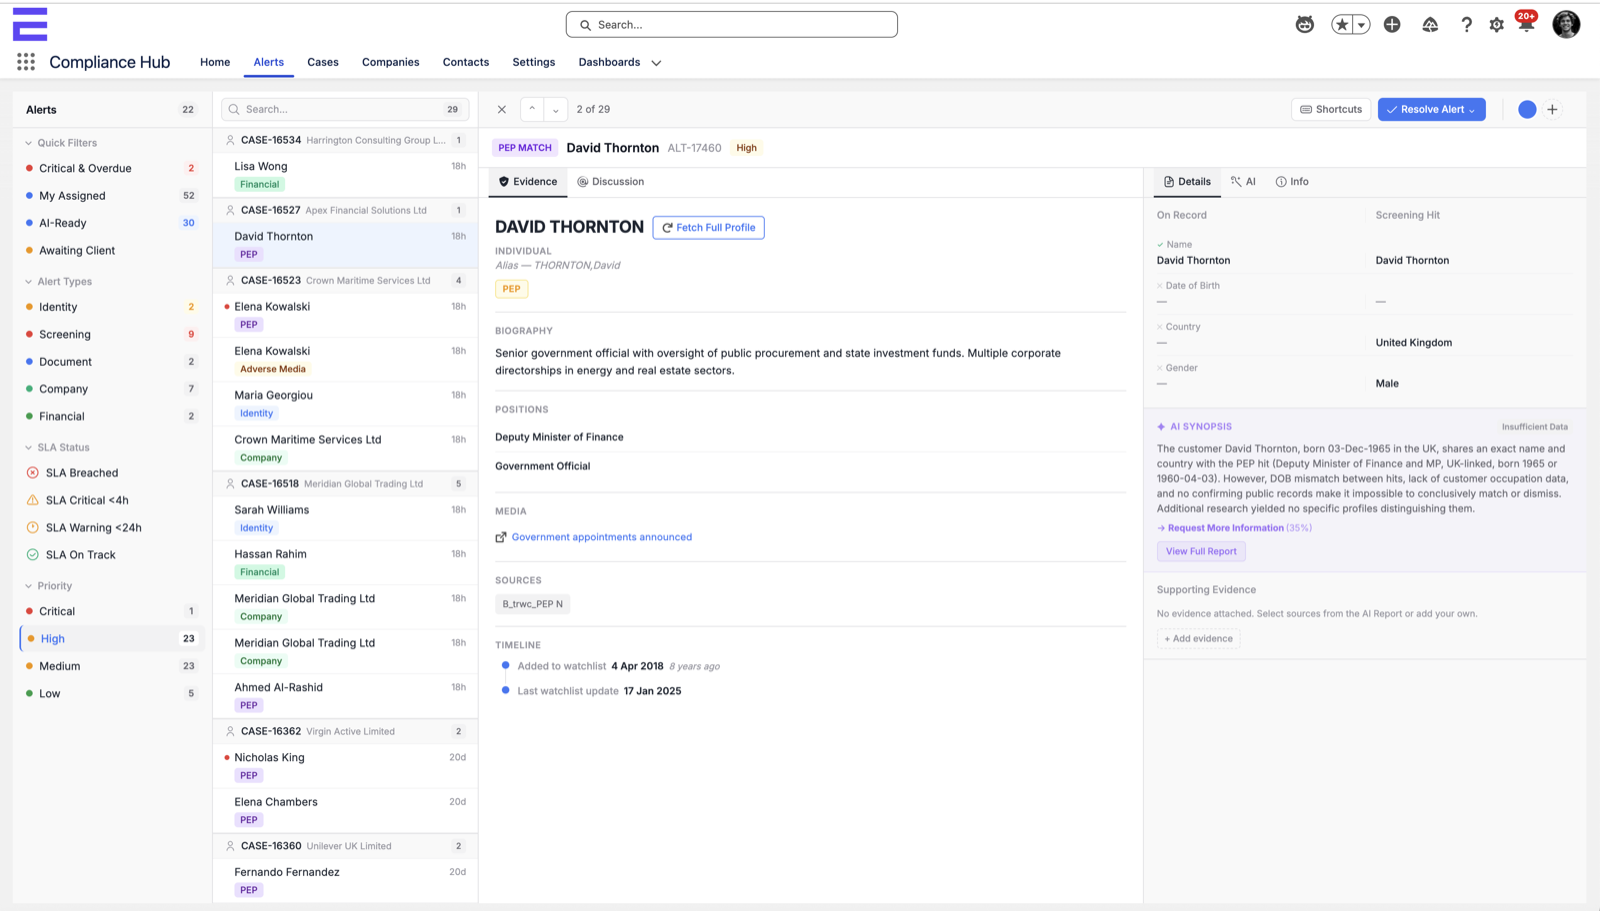This screenshot has width=1600, height=911.
Task: Click View Full Report button
Action: 1201,551
